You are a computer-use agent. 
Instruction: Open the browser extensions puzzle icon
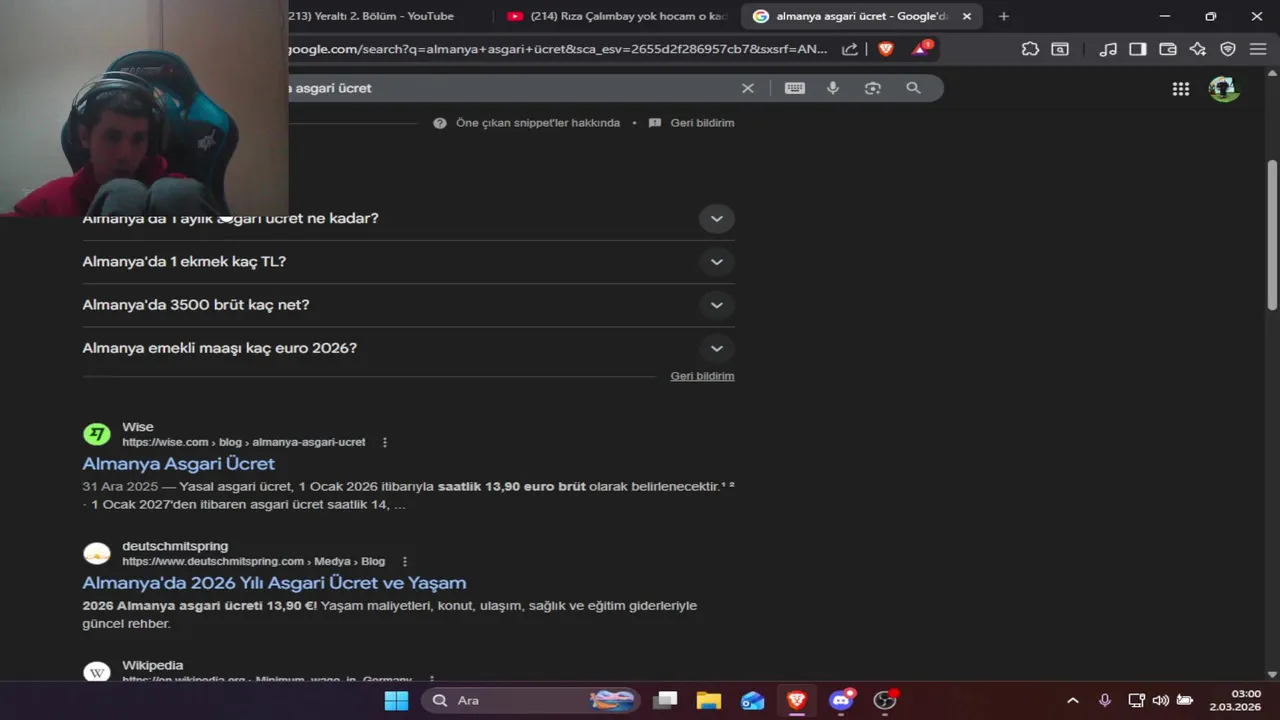[1030, 49]
